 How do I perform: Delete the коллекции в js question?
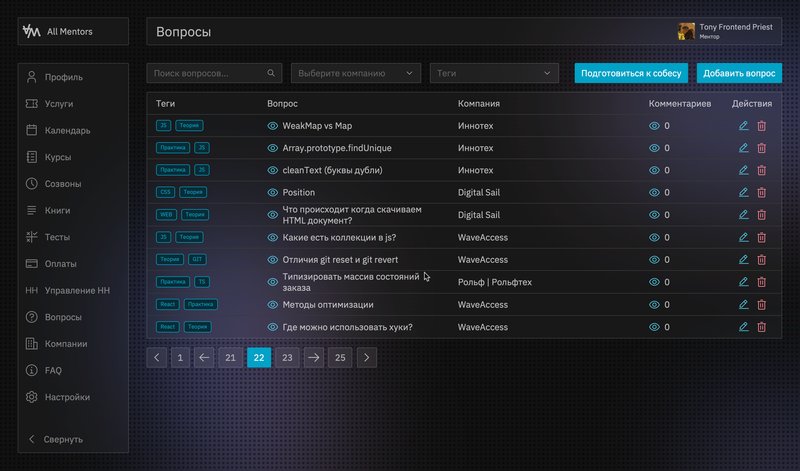[761, 237]
